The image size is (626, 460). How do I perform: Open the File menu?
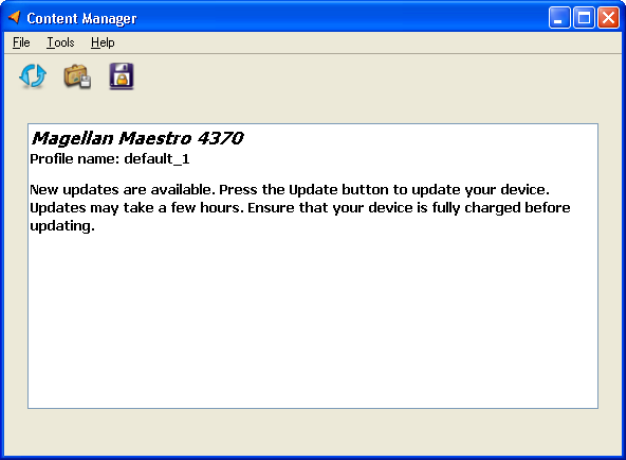tap(21, 42)
